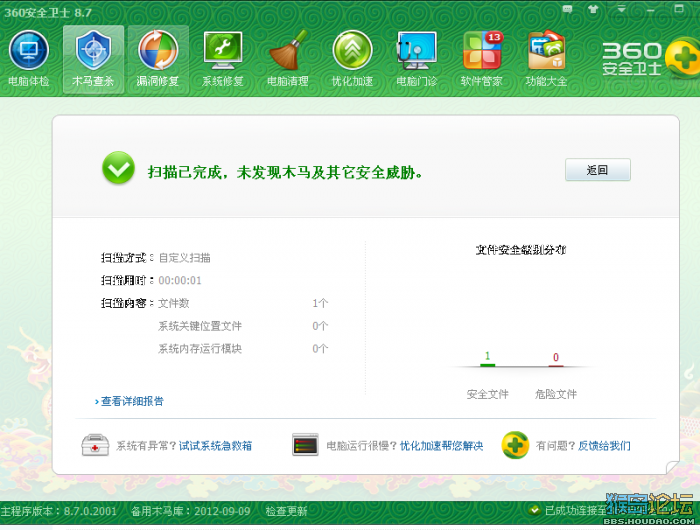The image size is (700, 530).
Task: Click 检查更新 in status bar
Action: pos(286,511)
